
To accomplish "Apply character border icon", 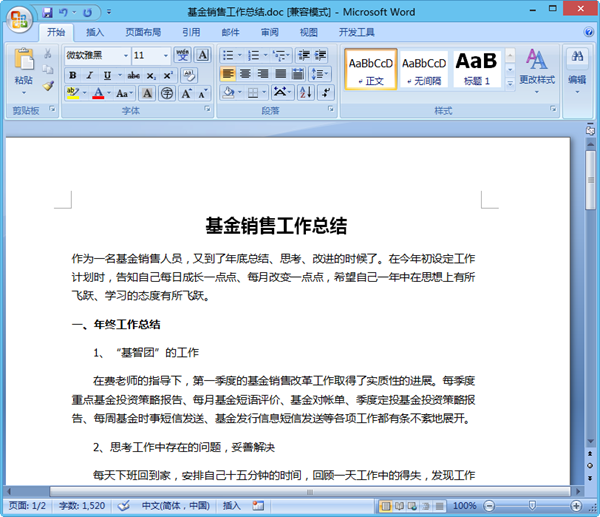I will pyautogui.click(x=203, y=55).
